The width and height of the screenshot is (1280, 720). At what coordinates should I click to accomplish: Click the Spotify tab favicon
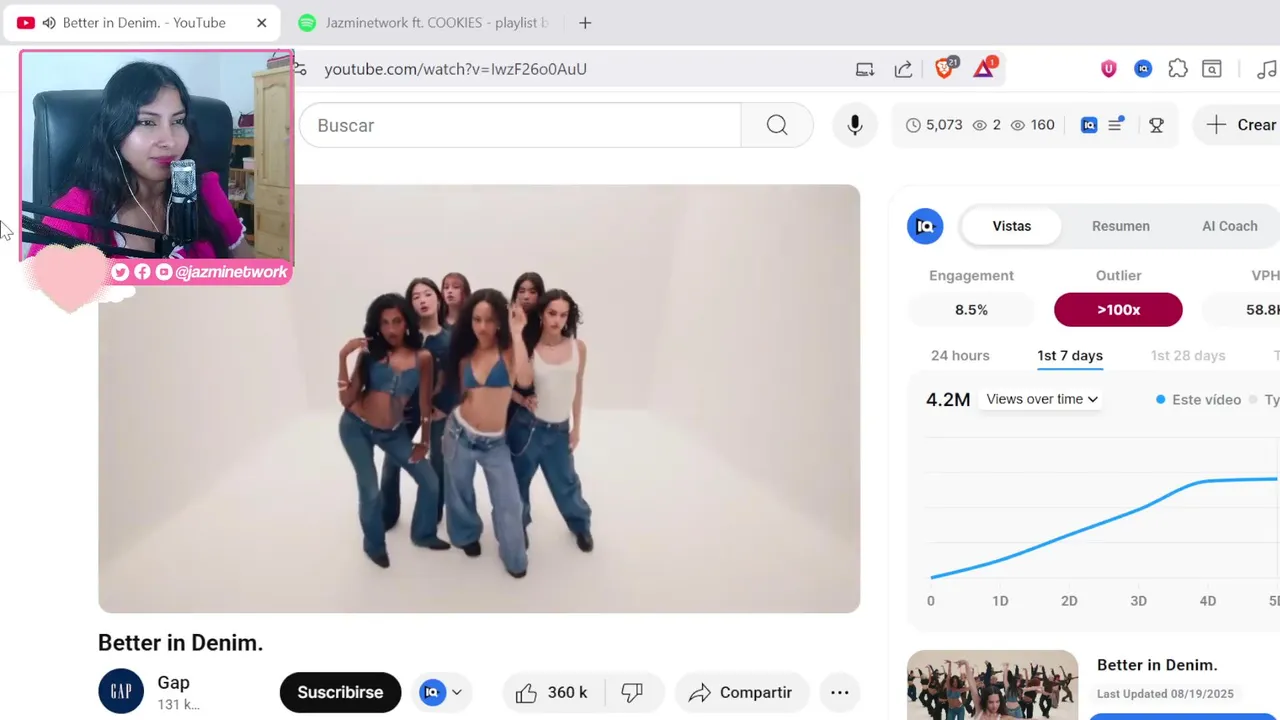(307, 22)
